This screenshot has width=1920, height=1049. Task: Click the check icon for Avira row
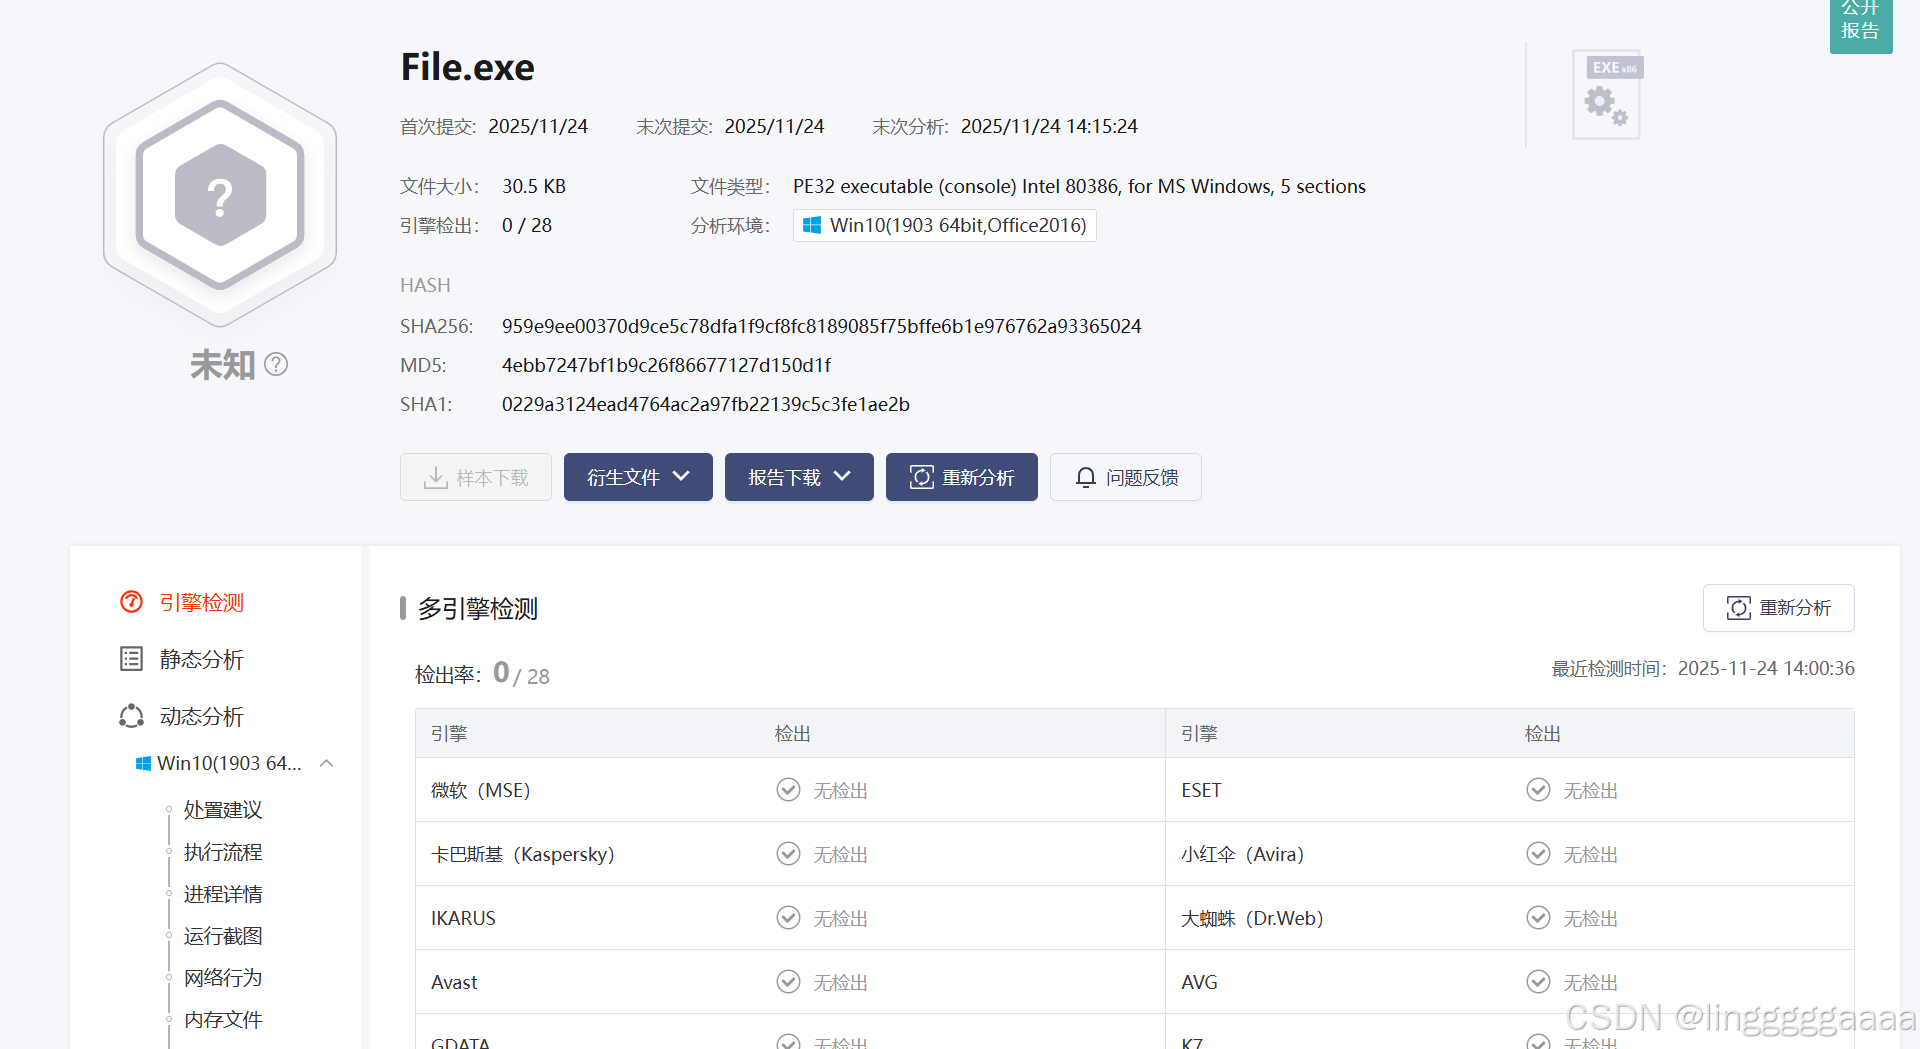coord(1538,854)
